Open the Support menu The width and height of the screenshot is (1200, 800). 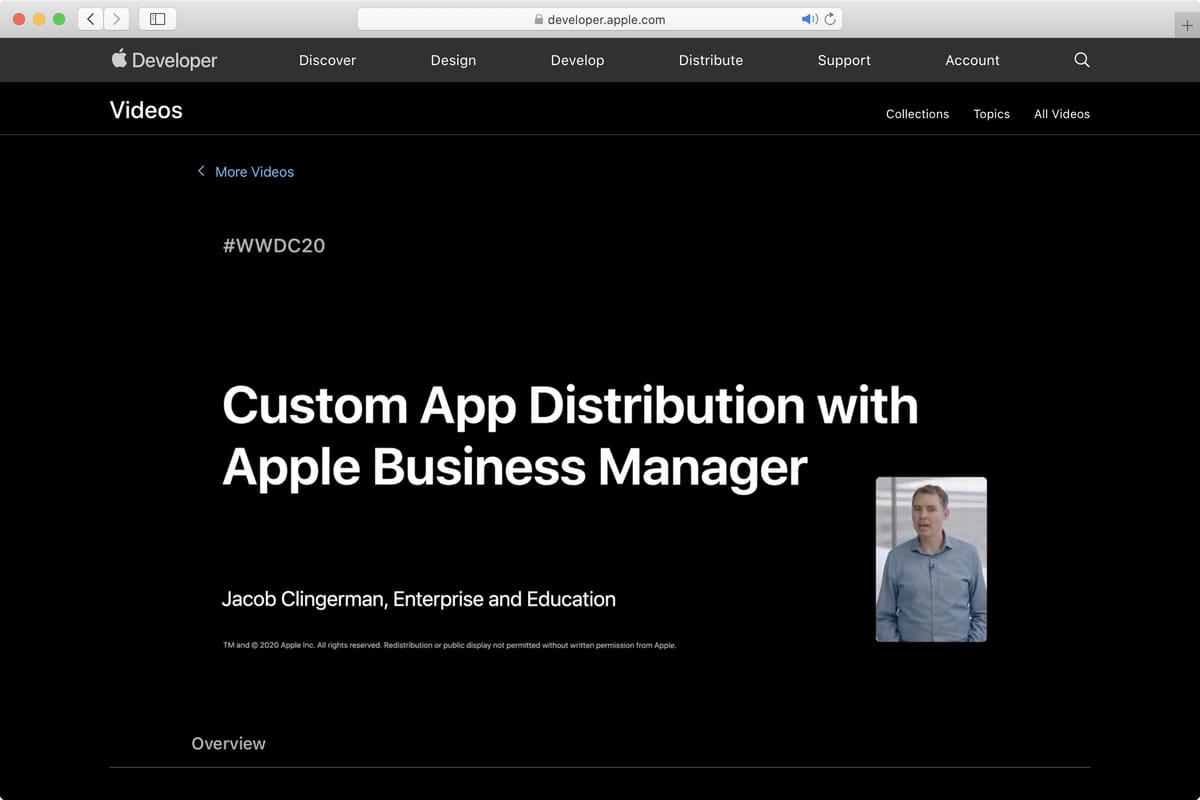click(x=844, y=60)
